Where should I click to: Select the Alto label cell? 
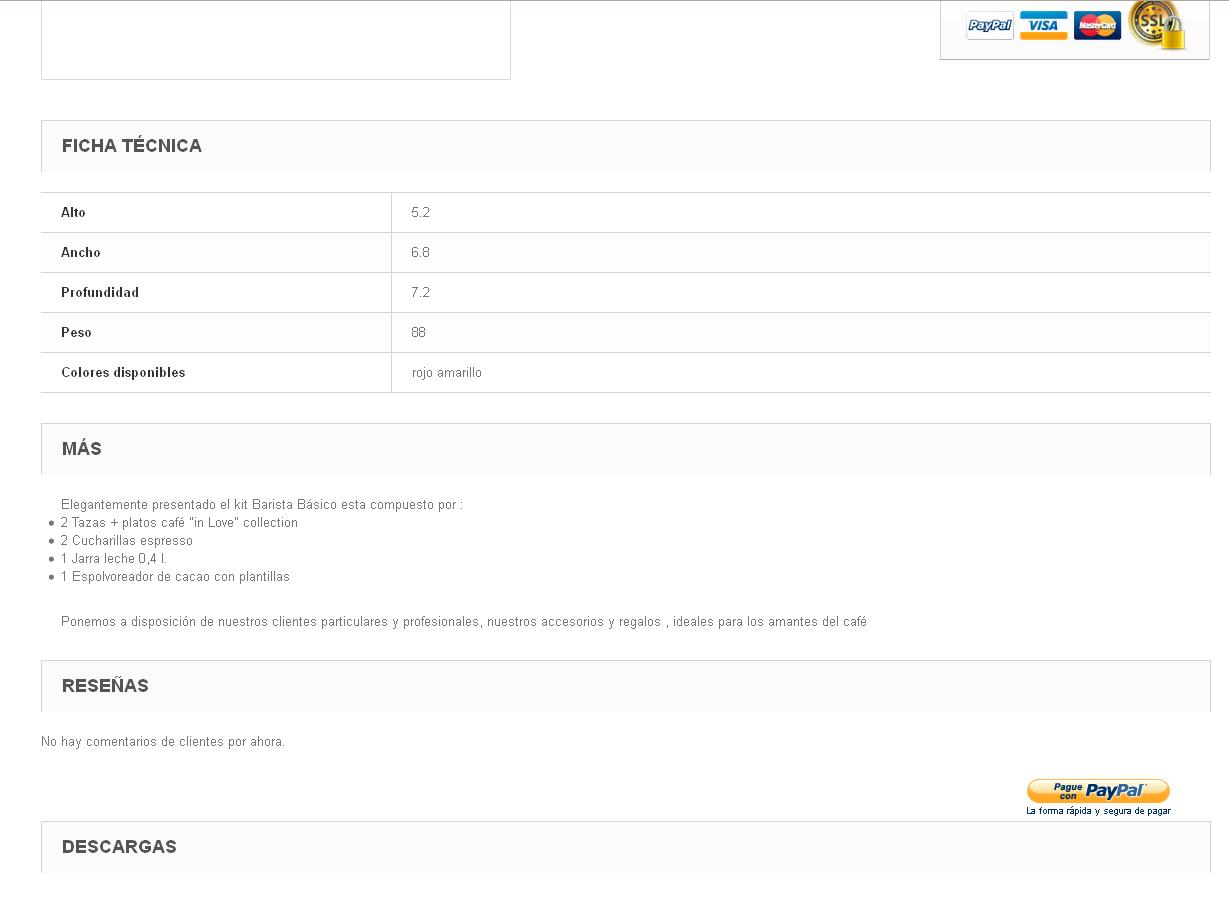pos(216,212)
